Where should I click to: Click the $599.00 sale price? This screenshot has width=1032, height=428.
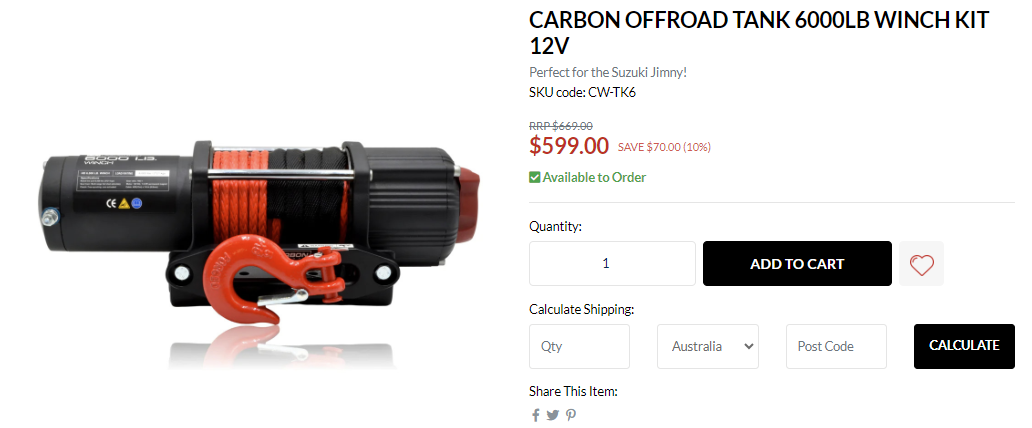tap(569, 146)
